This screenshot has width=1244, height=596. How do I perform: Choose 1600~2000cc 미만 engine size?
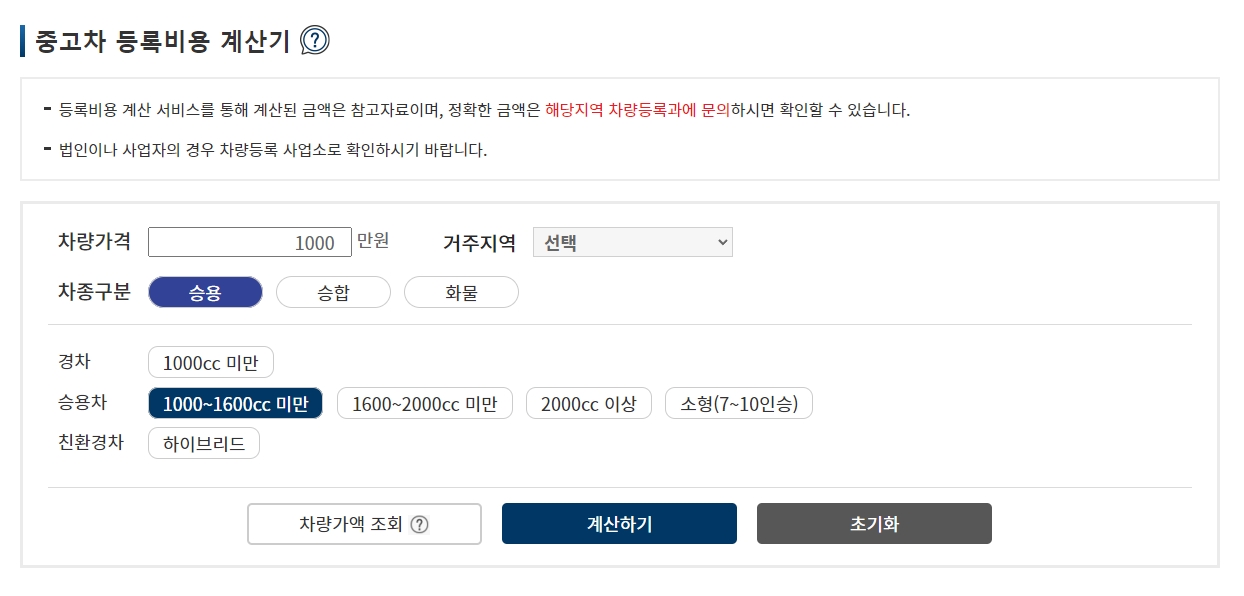click(x=425, y=403)
